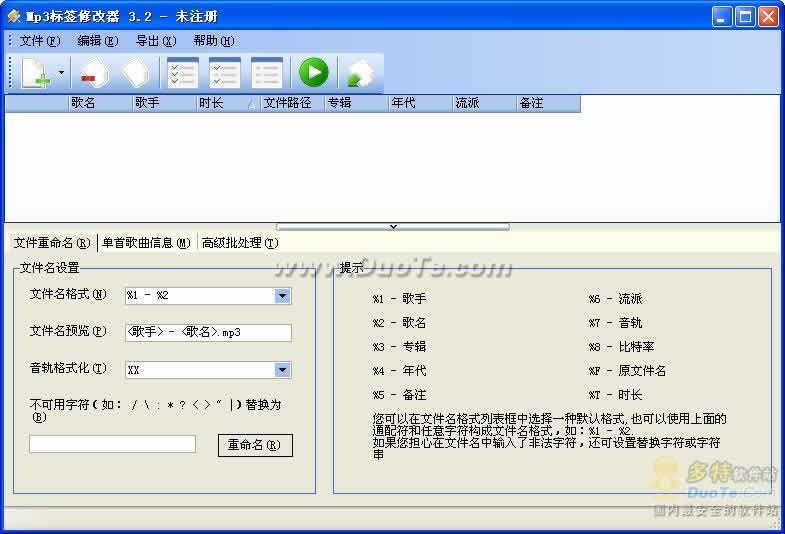Switch to the 单首歌曲信息(M) tab
This screenshot has width=785, height=534.
click(x=146, y=243)
